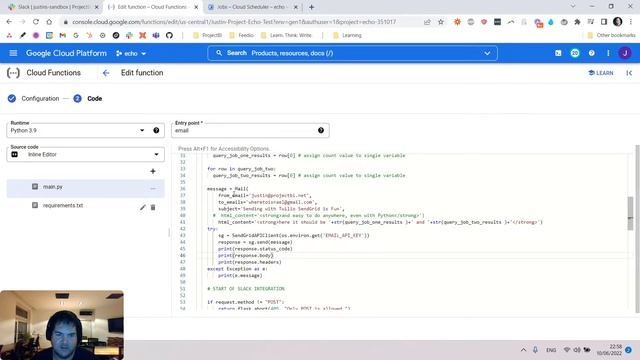Open the Google Cloud navigation hamburger menu

point(13,53)
